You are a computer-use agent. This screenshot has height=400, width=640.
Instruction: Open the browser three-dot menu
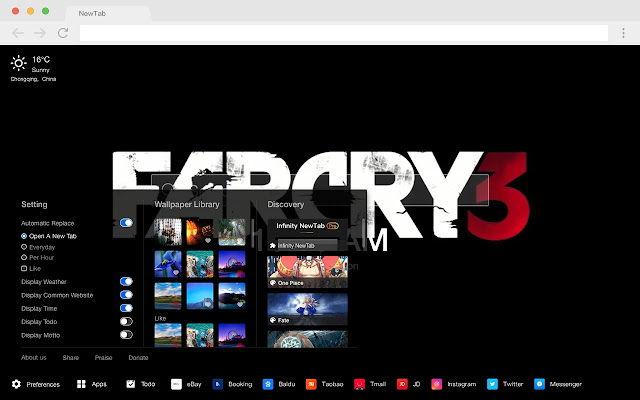[623, 33]
